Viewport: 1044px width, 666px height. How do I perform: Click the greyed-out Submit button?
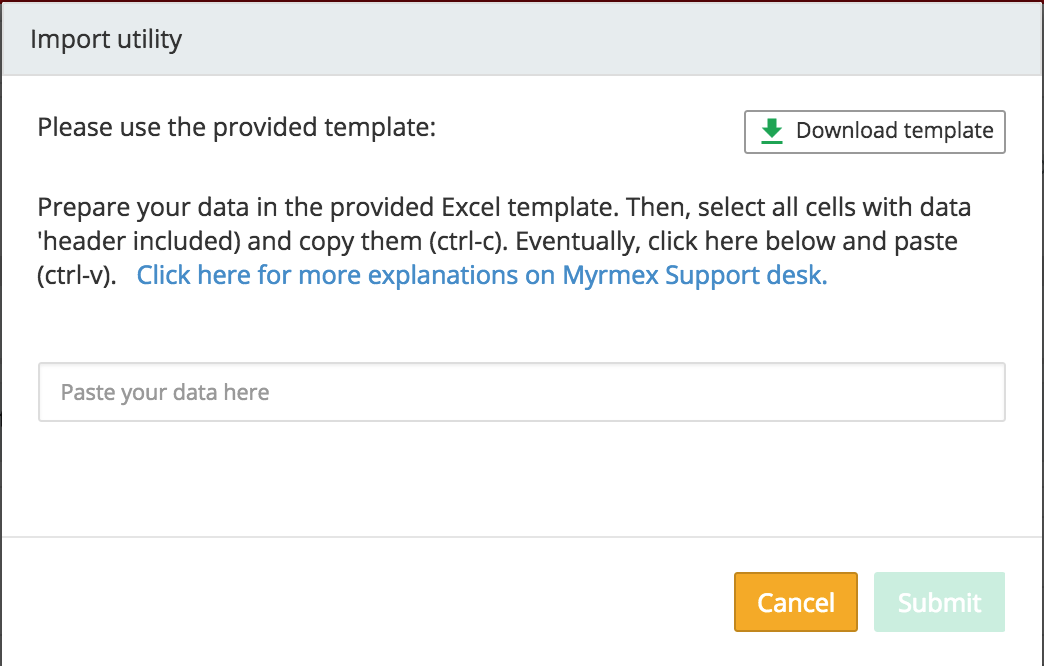939,602
